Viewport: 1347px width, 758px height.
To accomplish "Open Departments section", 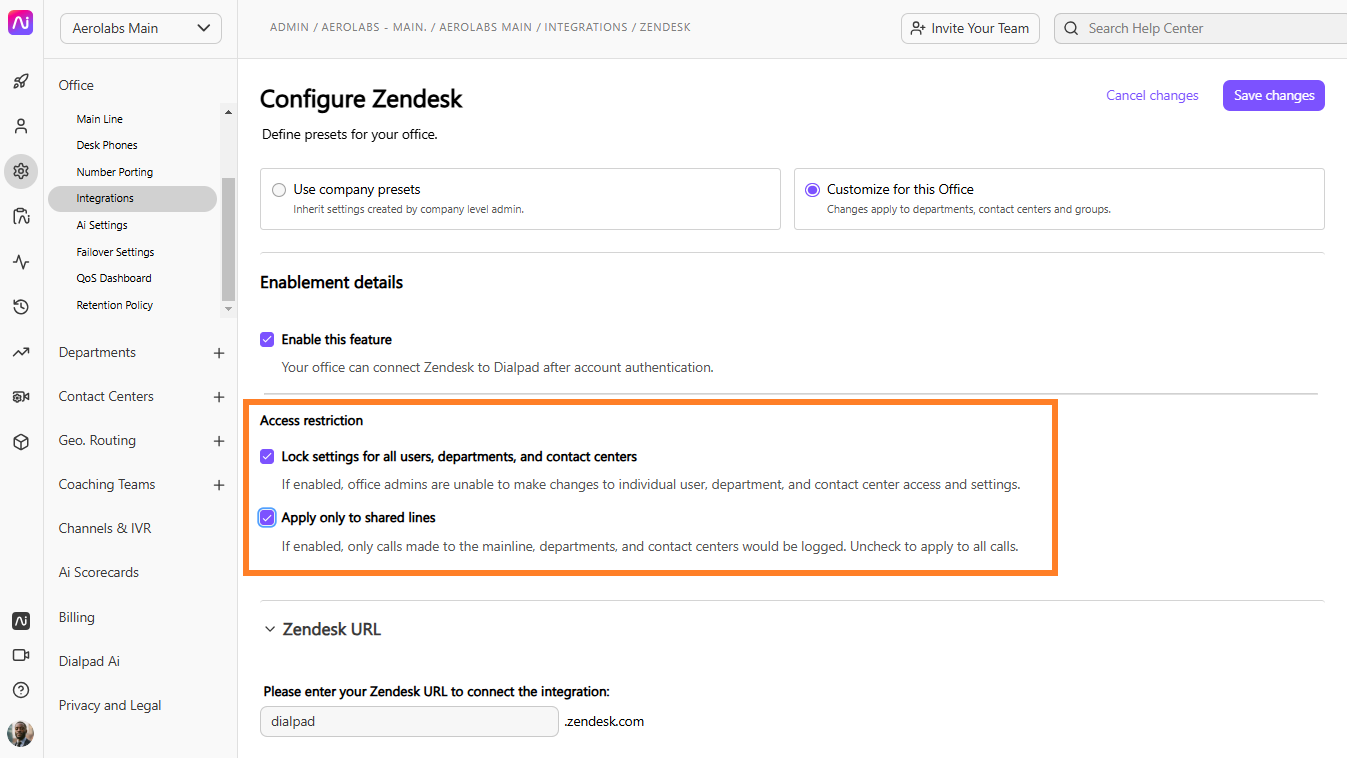I will [97, 352].
